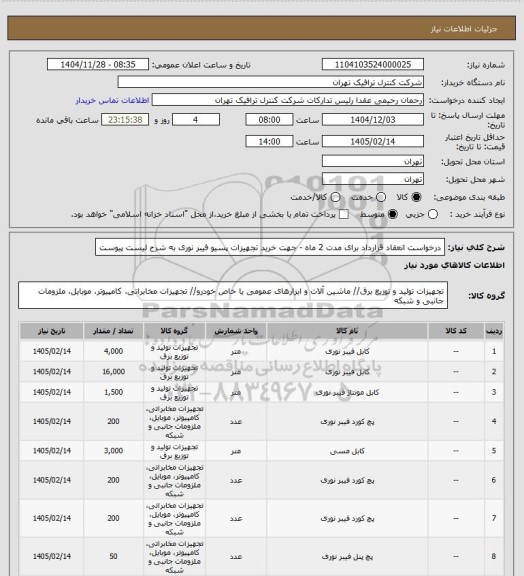
Task: Click the item name کابل مسی
Action: [347, 451]
